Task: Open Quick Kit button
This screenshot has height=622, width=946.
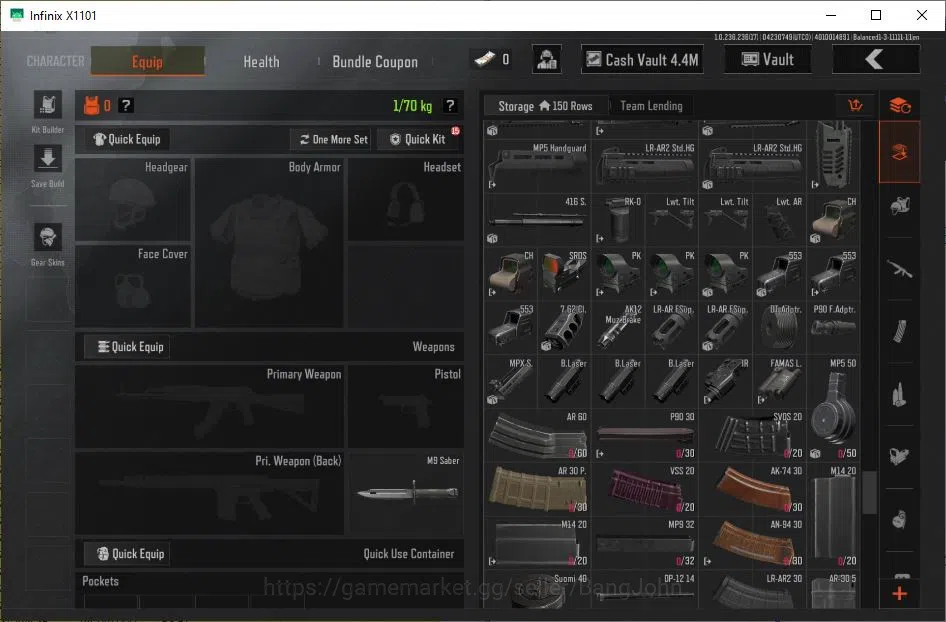Action: pyautogui.click(x=418, y=139)
